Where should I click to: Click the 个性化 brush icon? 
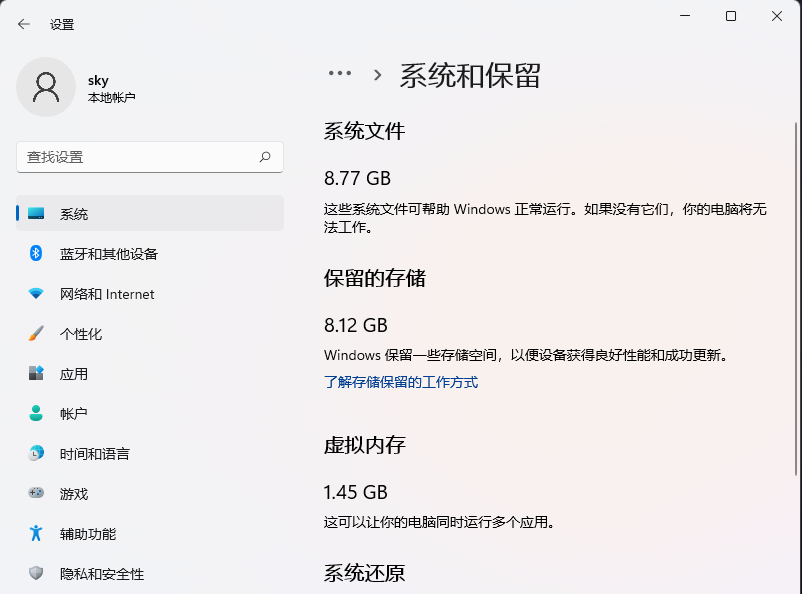34,334
